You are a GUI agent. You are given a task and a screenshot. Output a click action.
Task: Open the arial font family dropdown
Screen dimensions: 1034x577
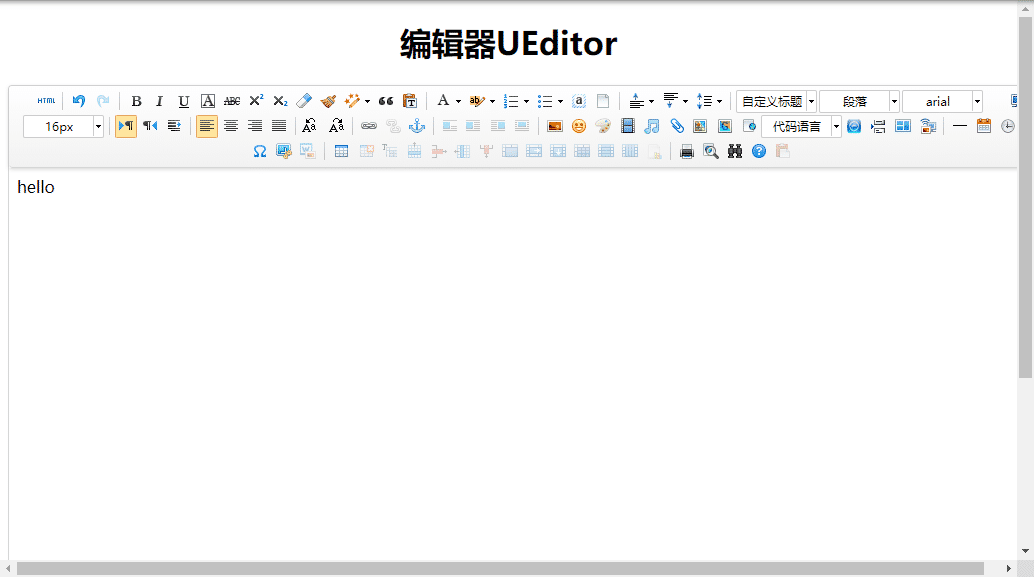pos(943,102)
